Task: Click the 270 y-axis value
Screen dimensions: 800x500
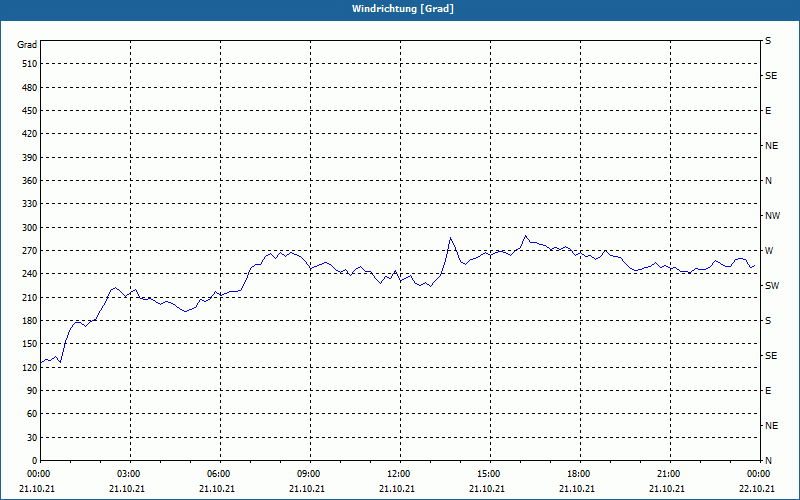Action: pyautogui.click(x=30, y=251)
